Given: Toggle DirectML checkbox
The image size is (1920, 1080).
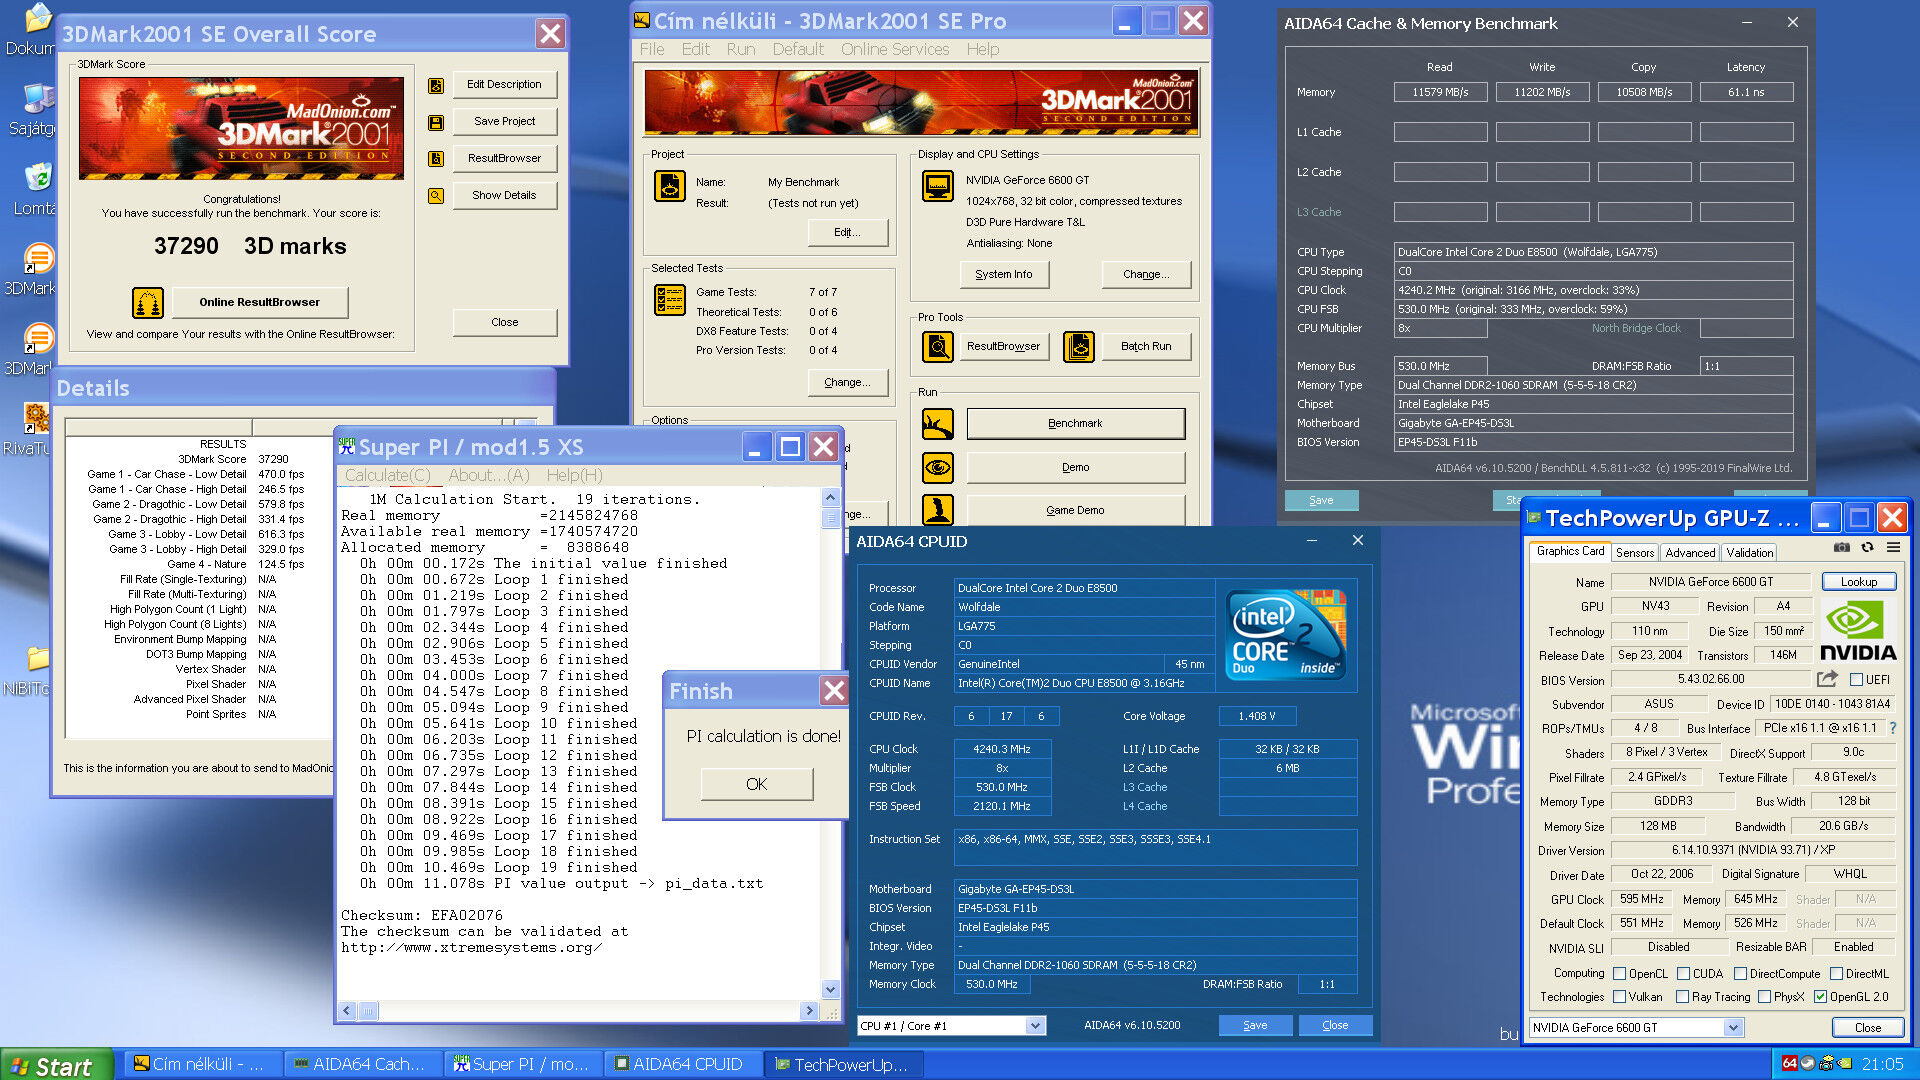Looking at the screenshot, I should 1836,974.
